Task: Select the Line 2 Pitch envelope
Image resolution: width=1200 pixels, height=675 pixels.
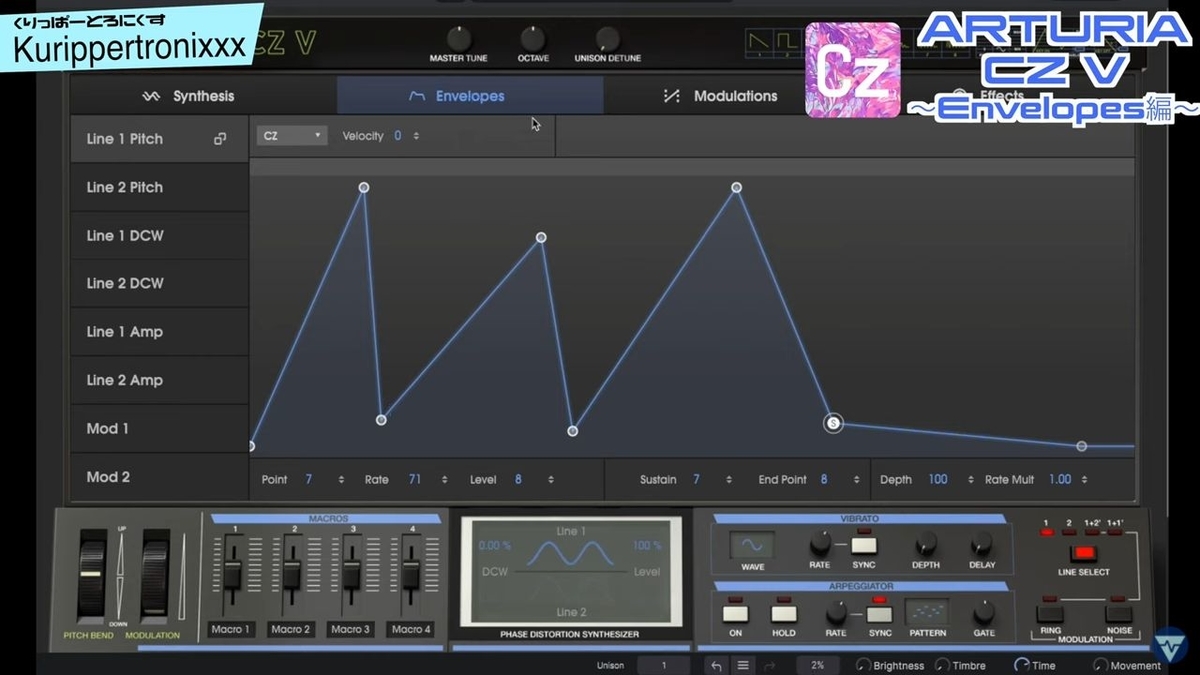Action: coord(159,187)
